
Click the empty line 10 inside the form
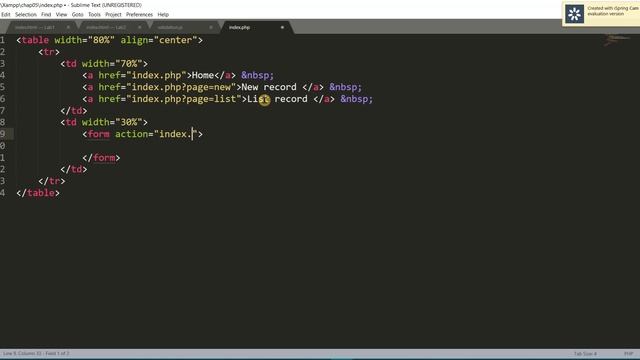[x=327, y=146]
